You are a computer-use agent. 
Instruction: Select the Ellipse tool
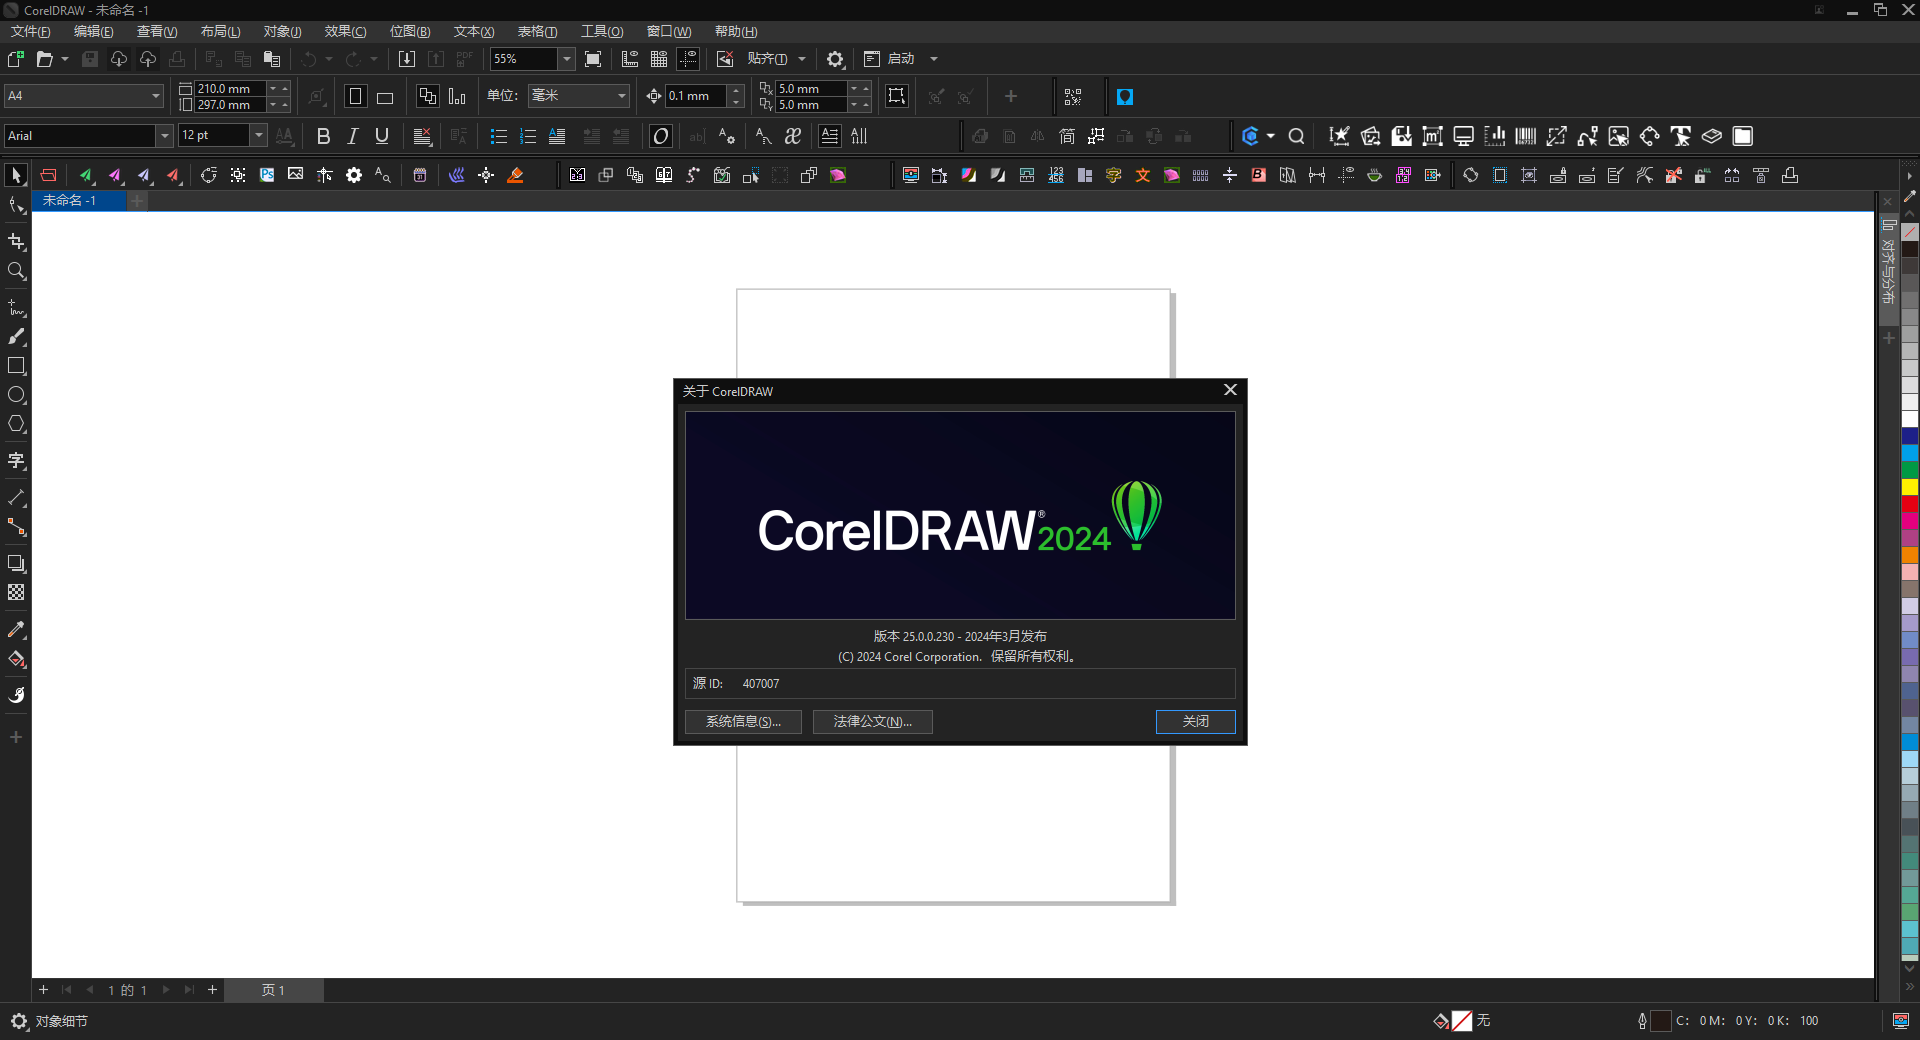pyautogui.click(x=16, y=395)
